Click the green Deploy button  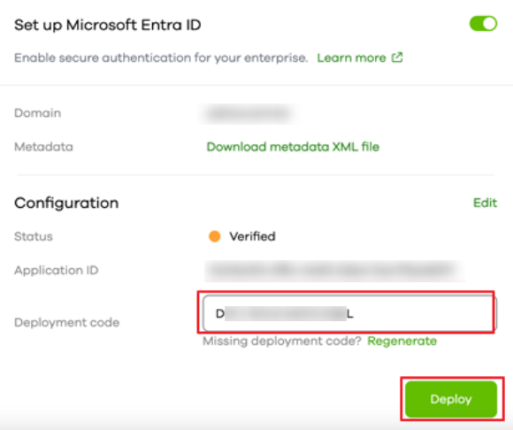tap(451, 399)
